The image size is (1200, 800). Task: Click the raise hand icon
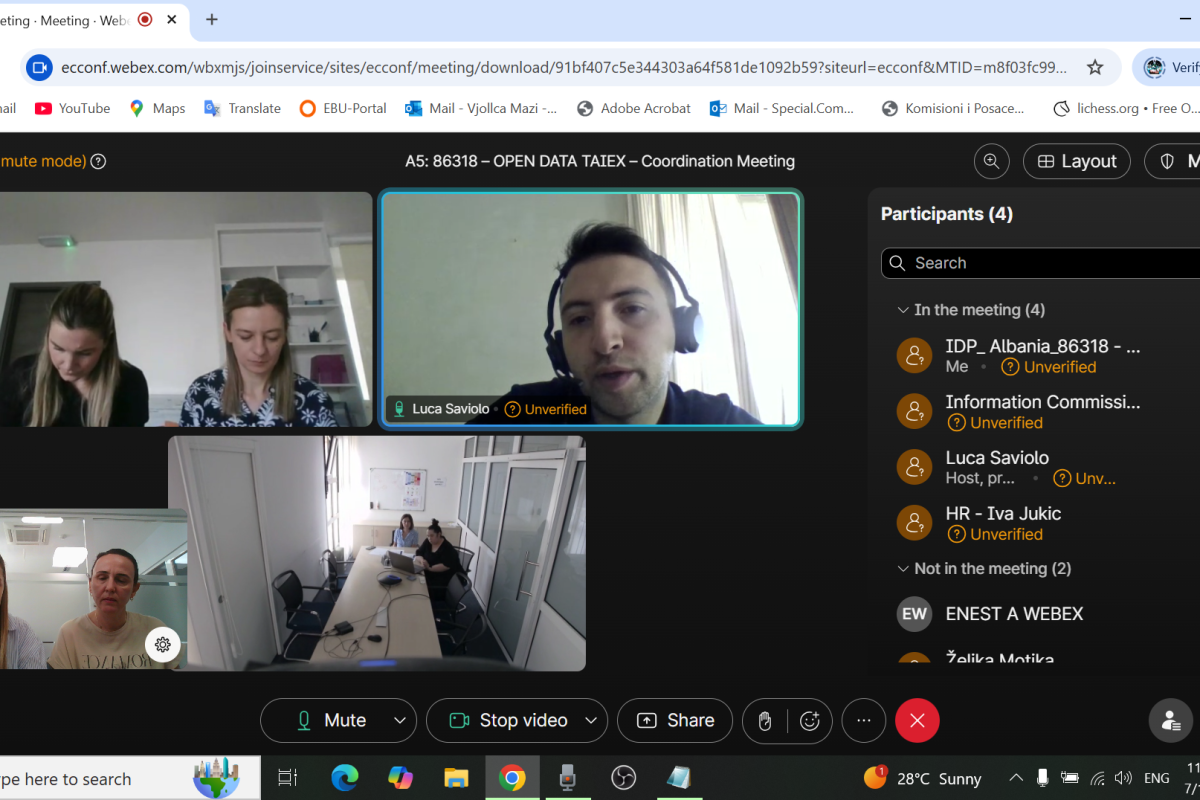point(765,720)
